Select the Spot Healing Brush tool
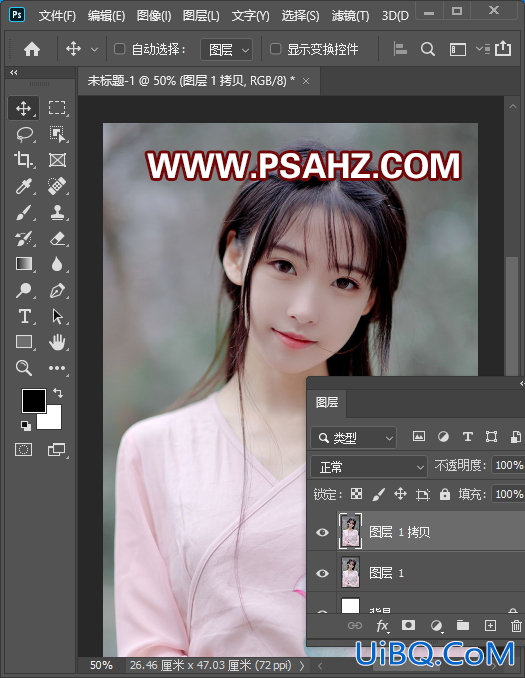Viewport: 525px width, 678px height. [57, 186]
